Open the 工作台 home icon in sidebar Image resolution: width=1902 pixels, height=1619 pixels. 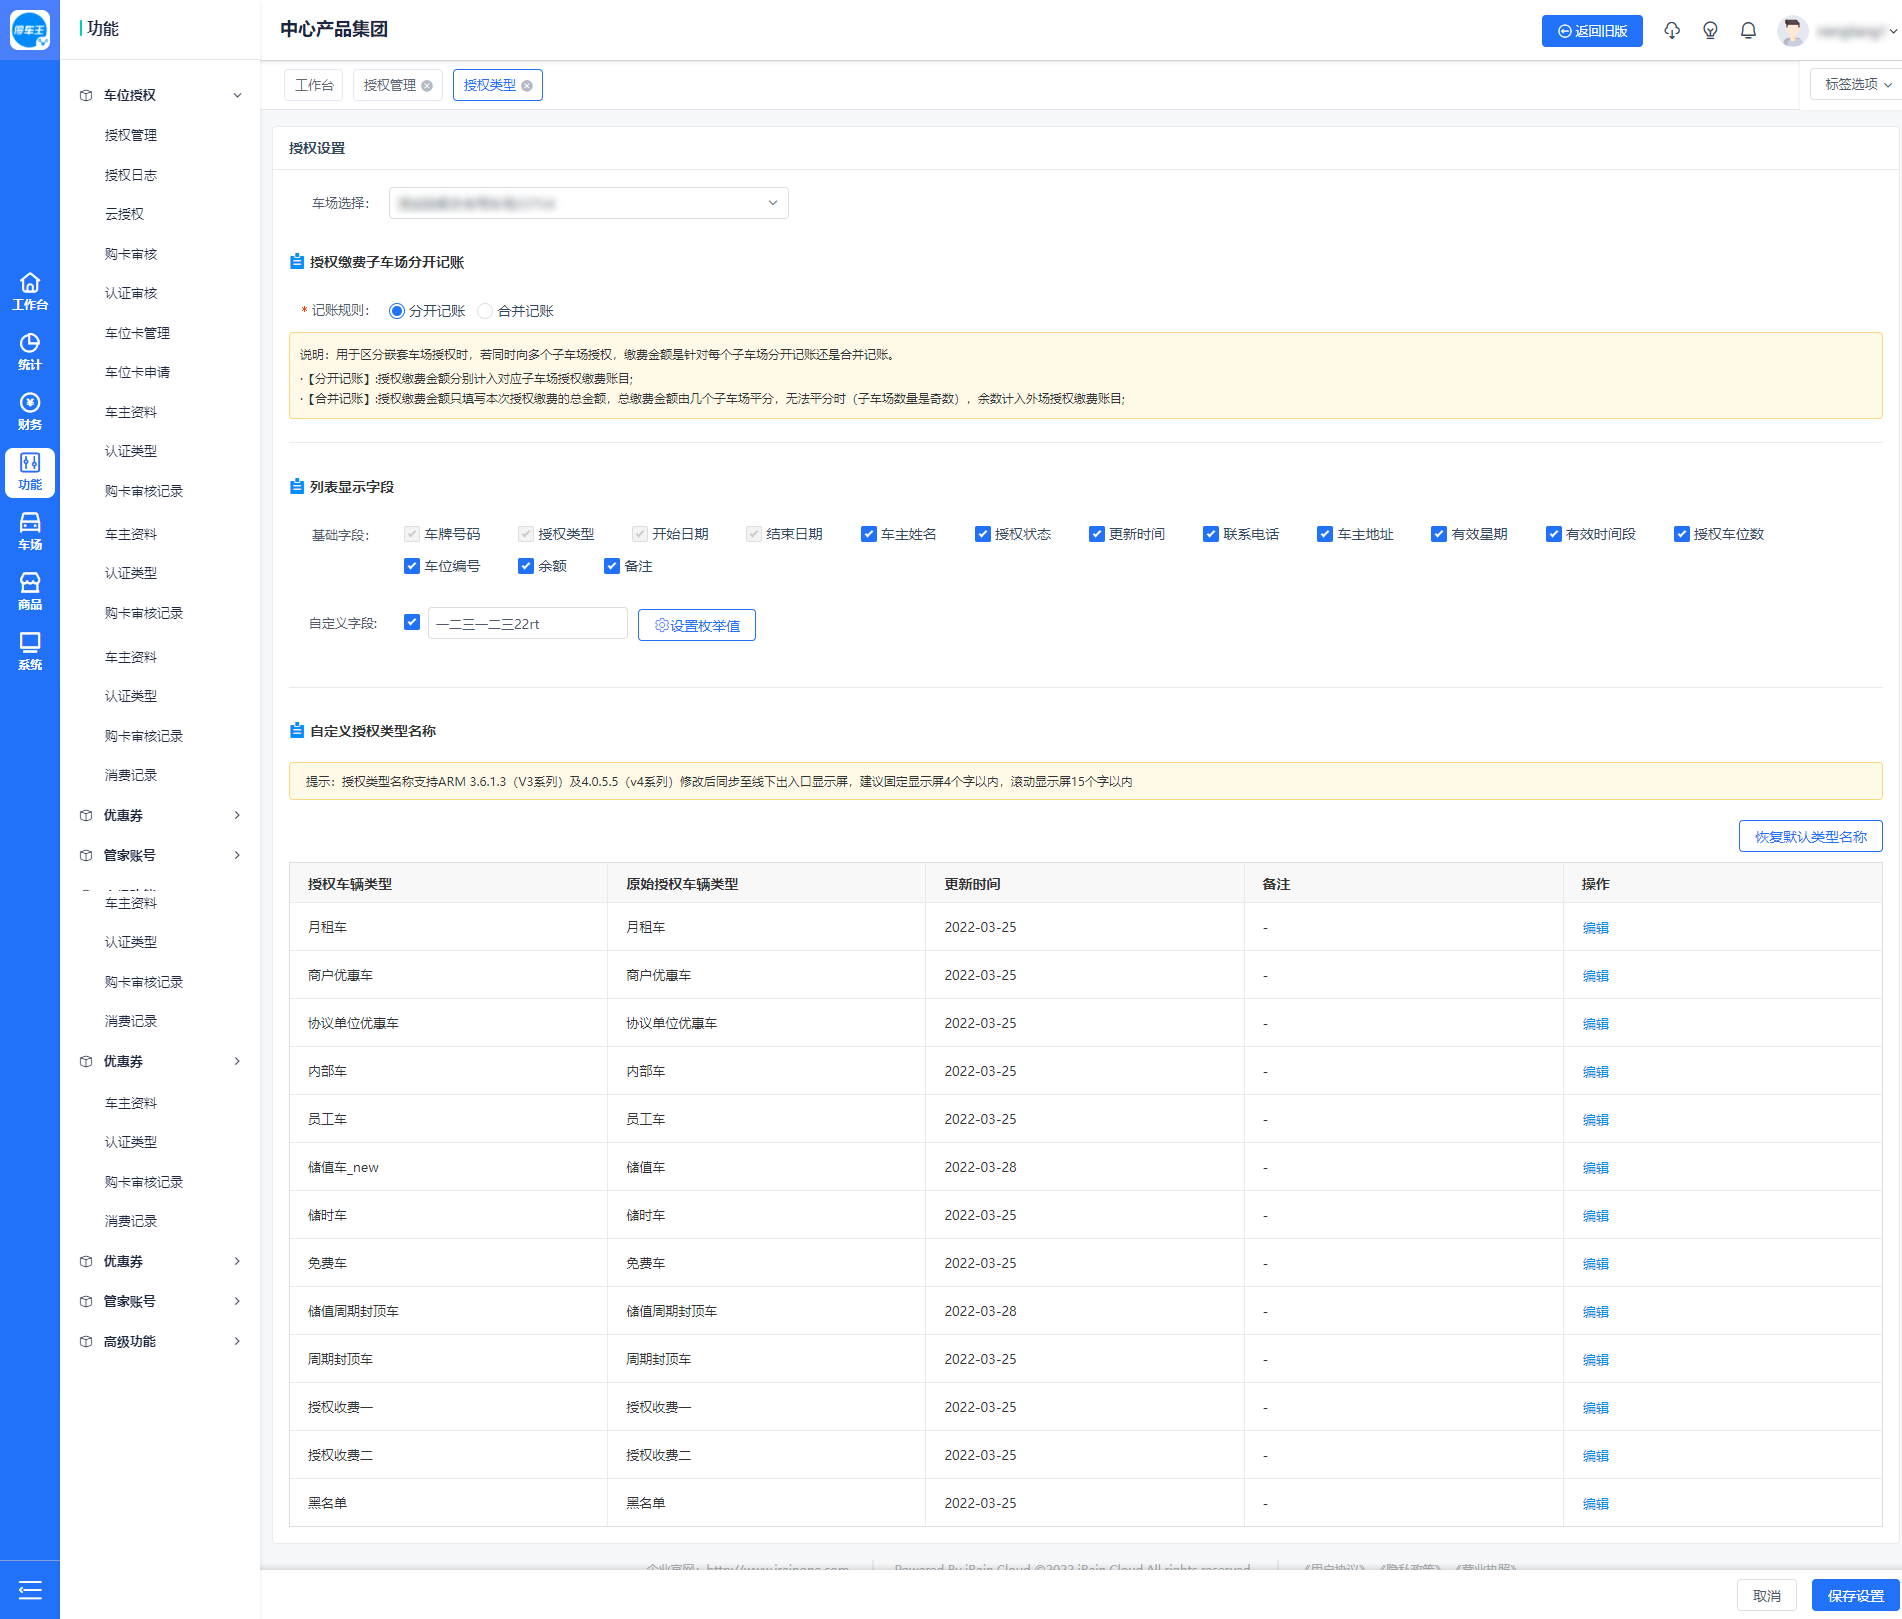[x=30, y=291]
